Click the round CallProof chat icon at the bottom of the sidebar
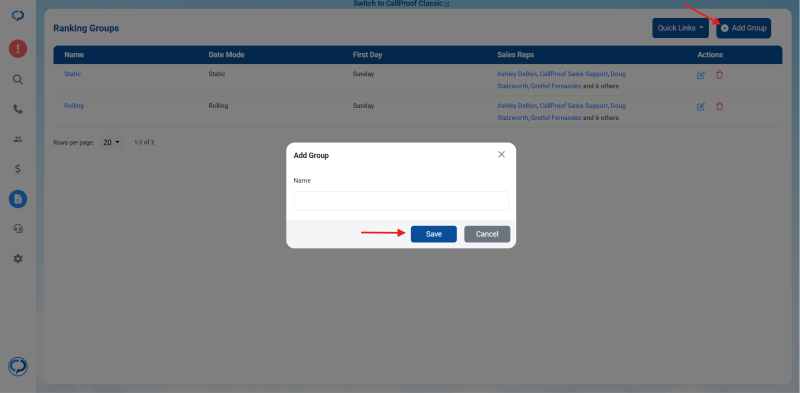Viewport: 800px width, 393px height. (x=18, y=366)
